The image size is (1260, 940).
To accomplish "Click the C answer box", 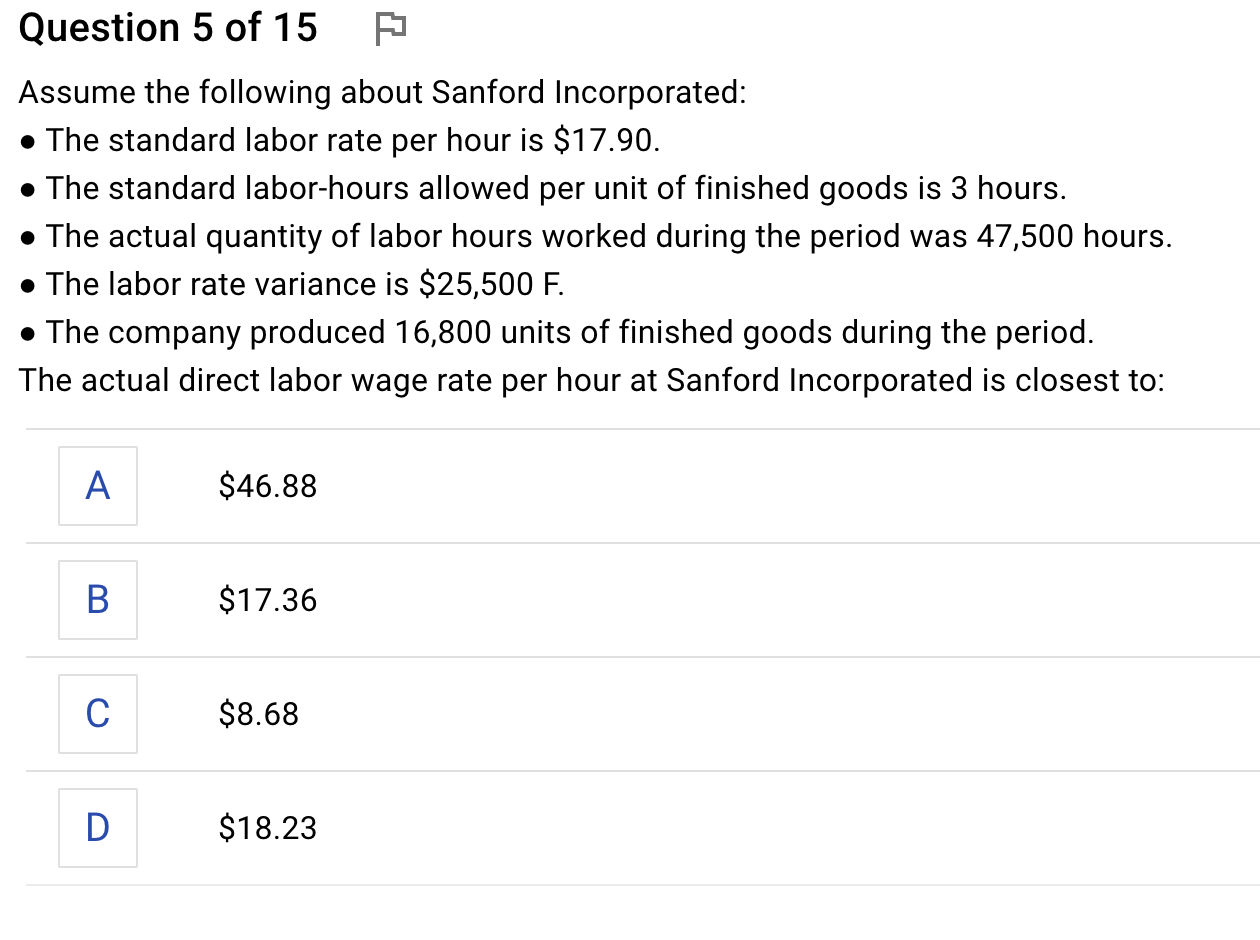I will click(x=97, y=714).
